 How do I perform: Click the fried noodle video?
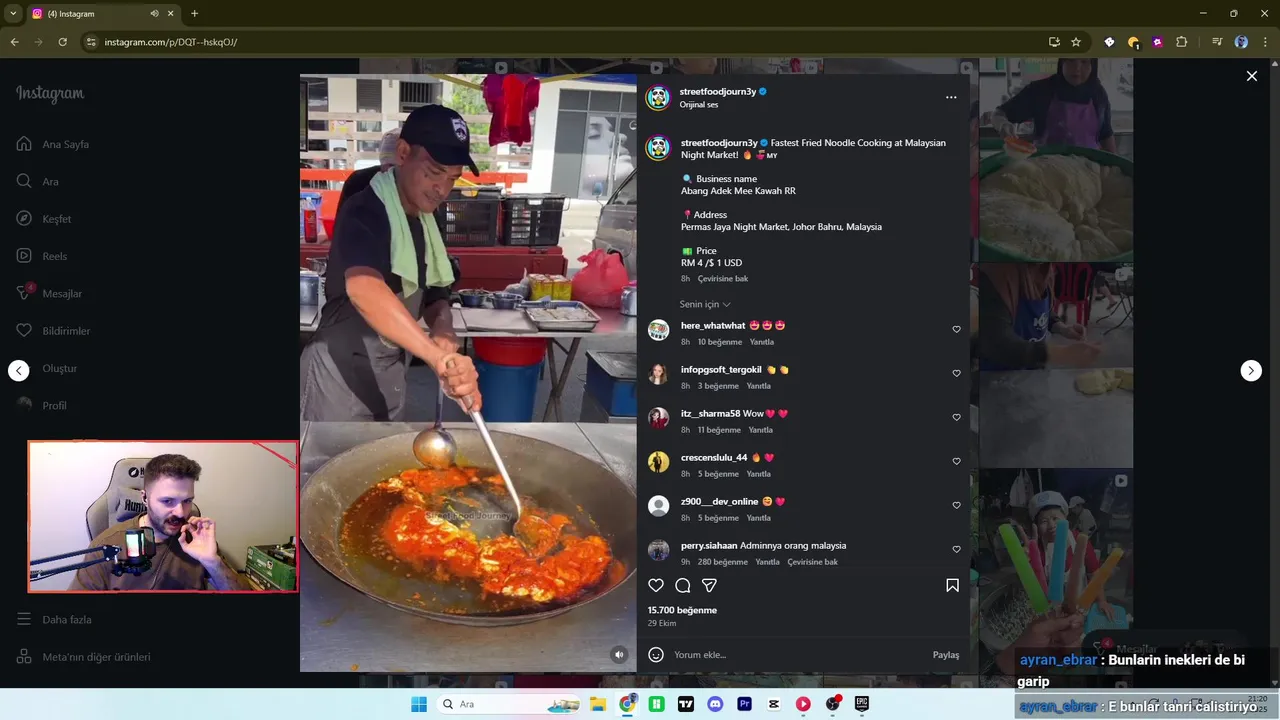coord(468,372)
